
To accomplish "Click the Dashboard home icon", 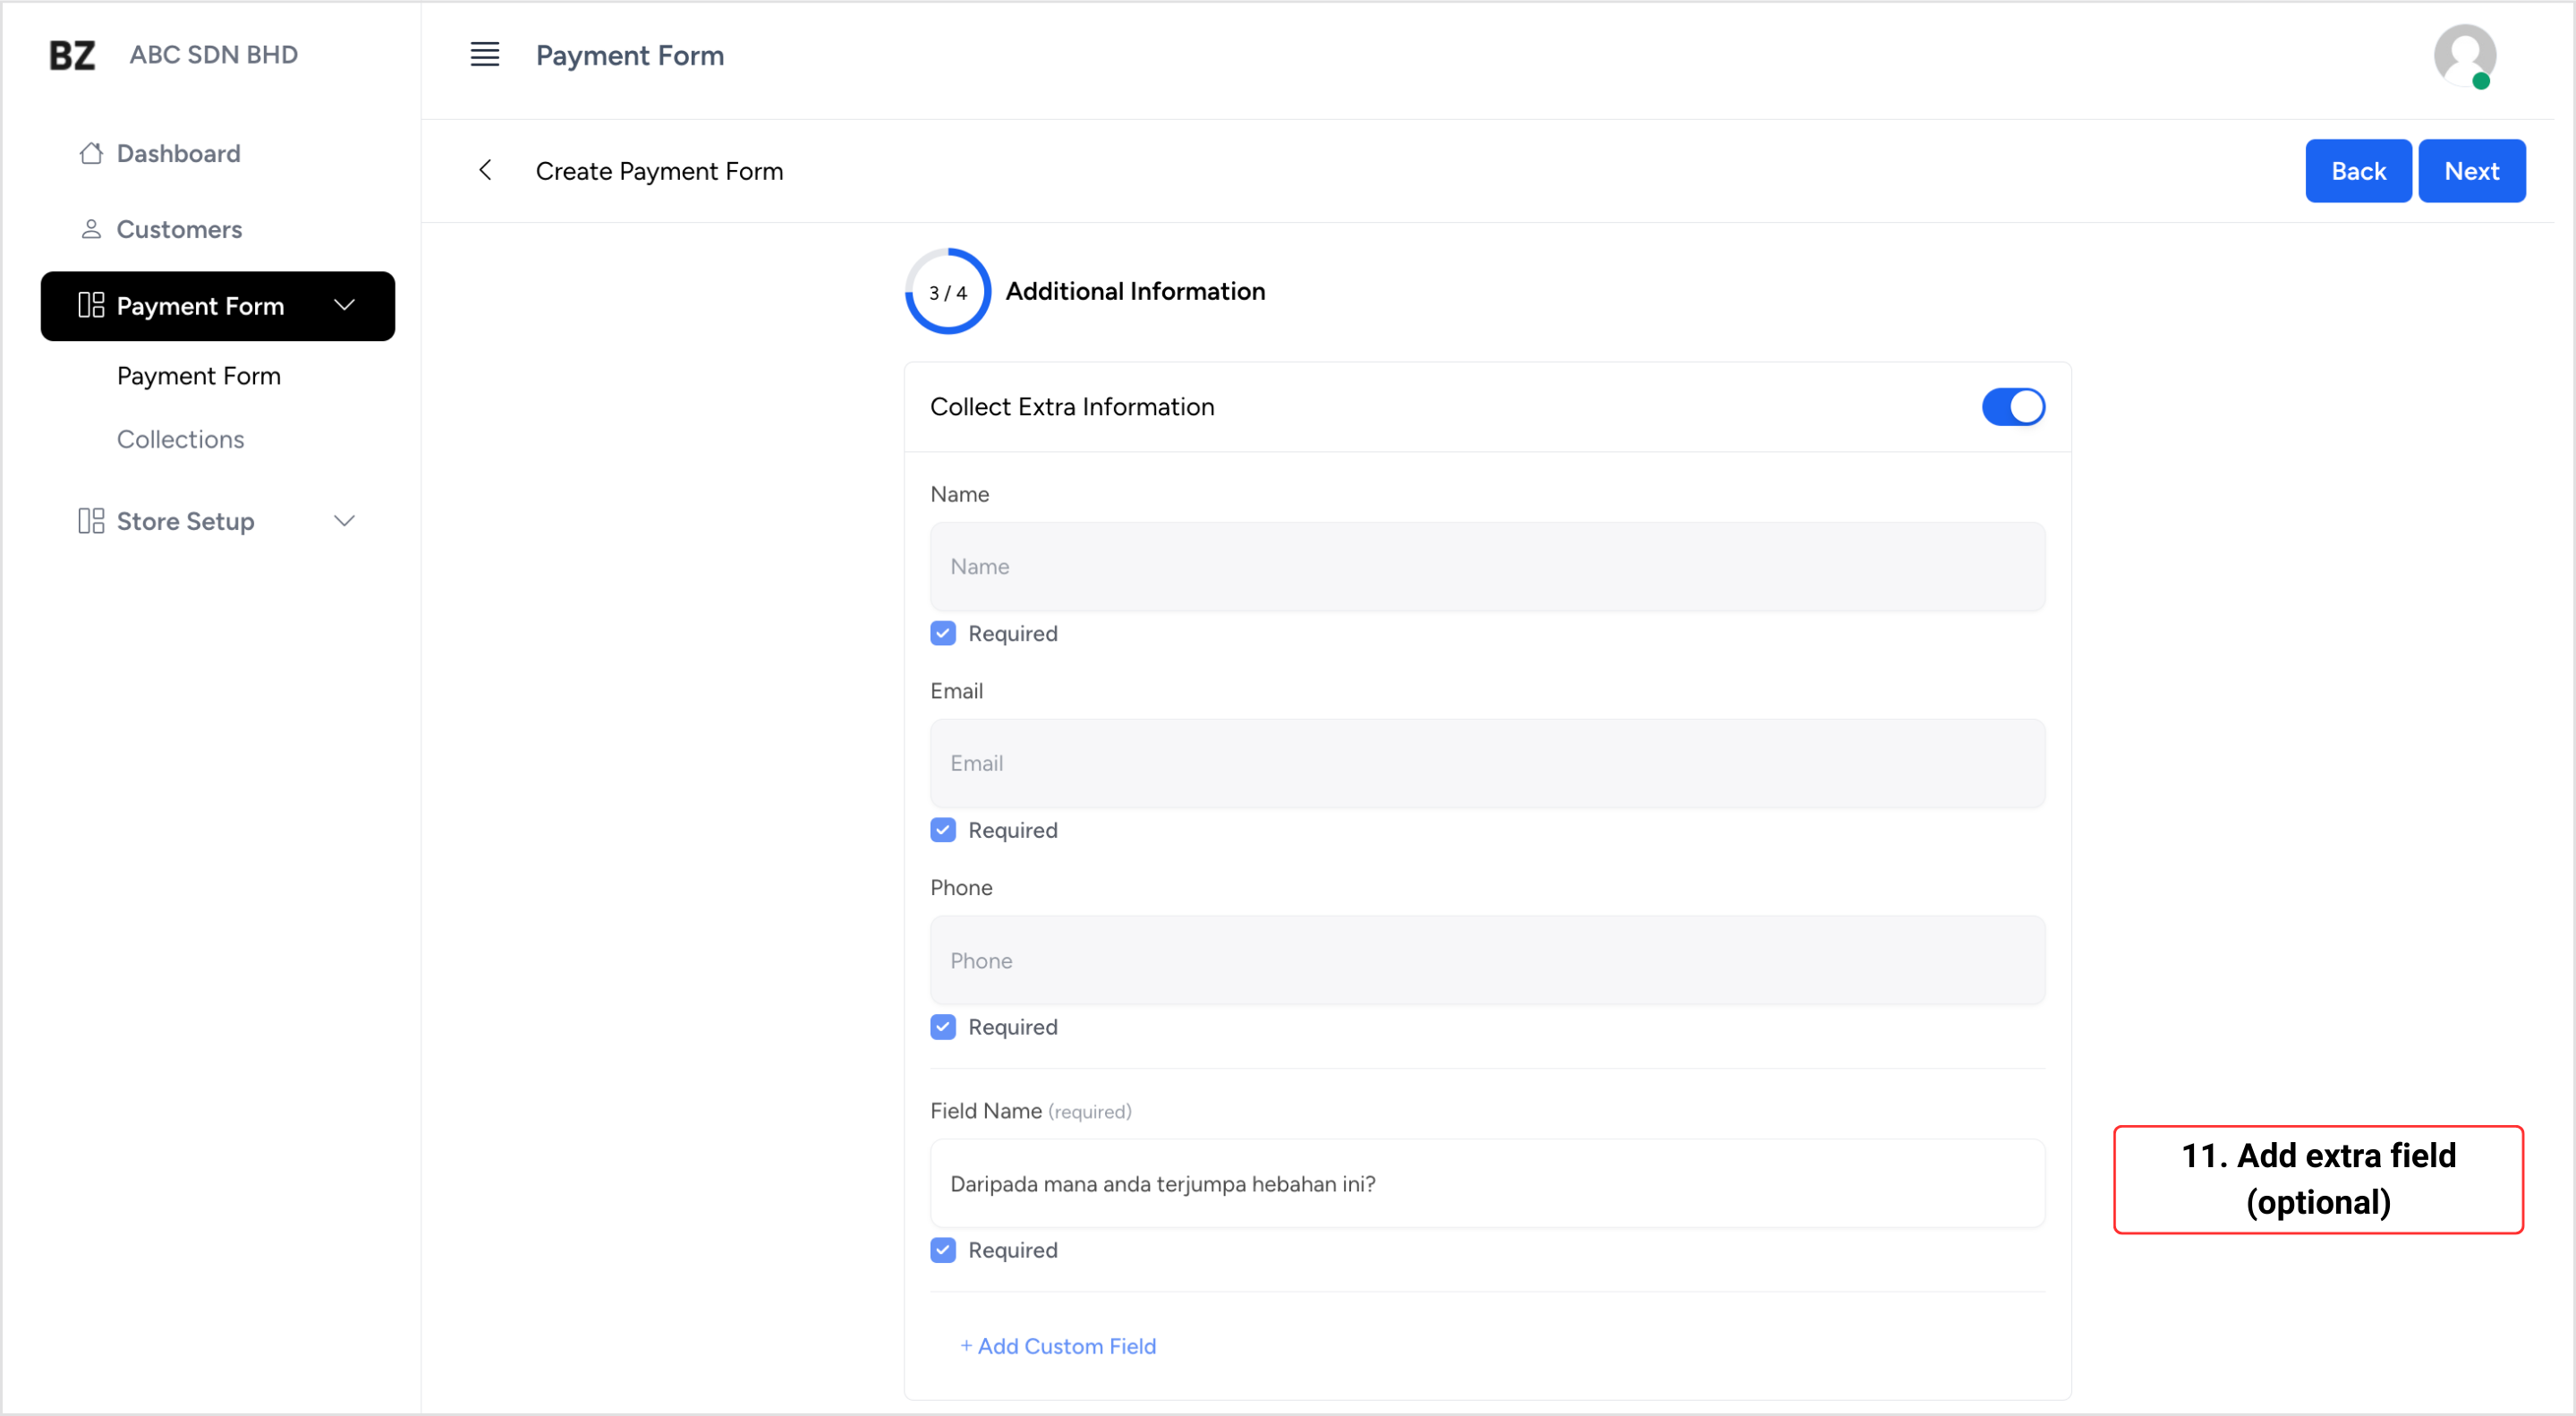I will tap(91, 153).
